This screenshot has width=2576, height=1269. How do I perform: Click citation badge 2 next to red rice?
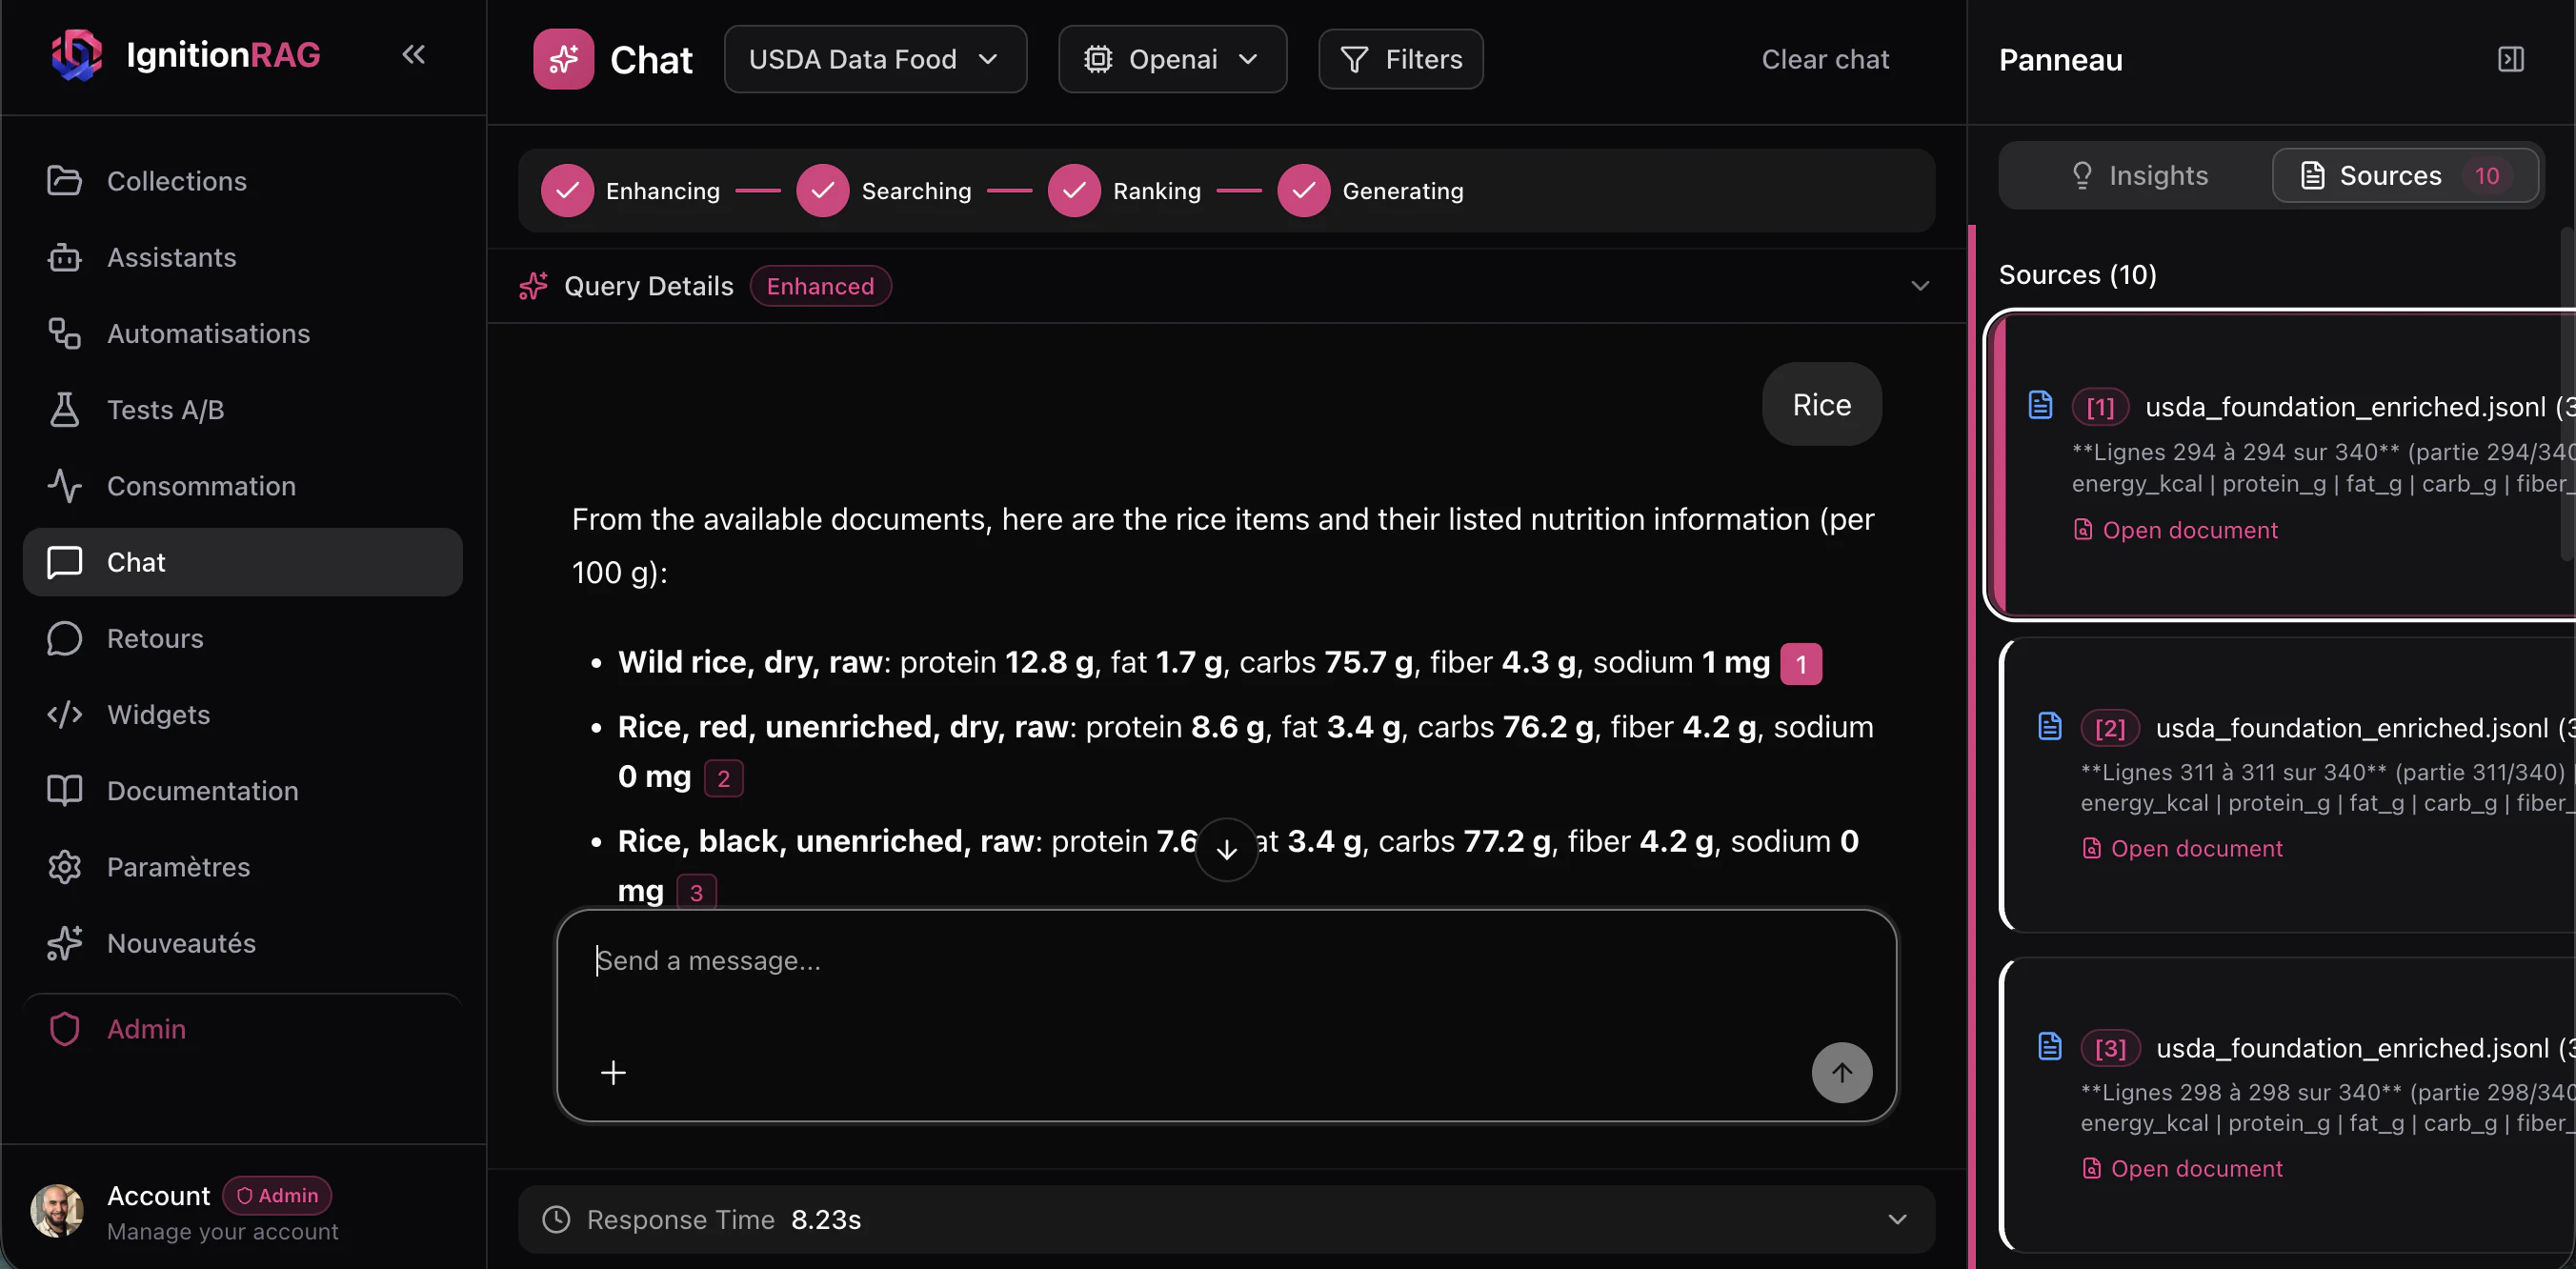[x=722, y=777]
